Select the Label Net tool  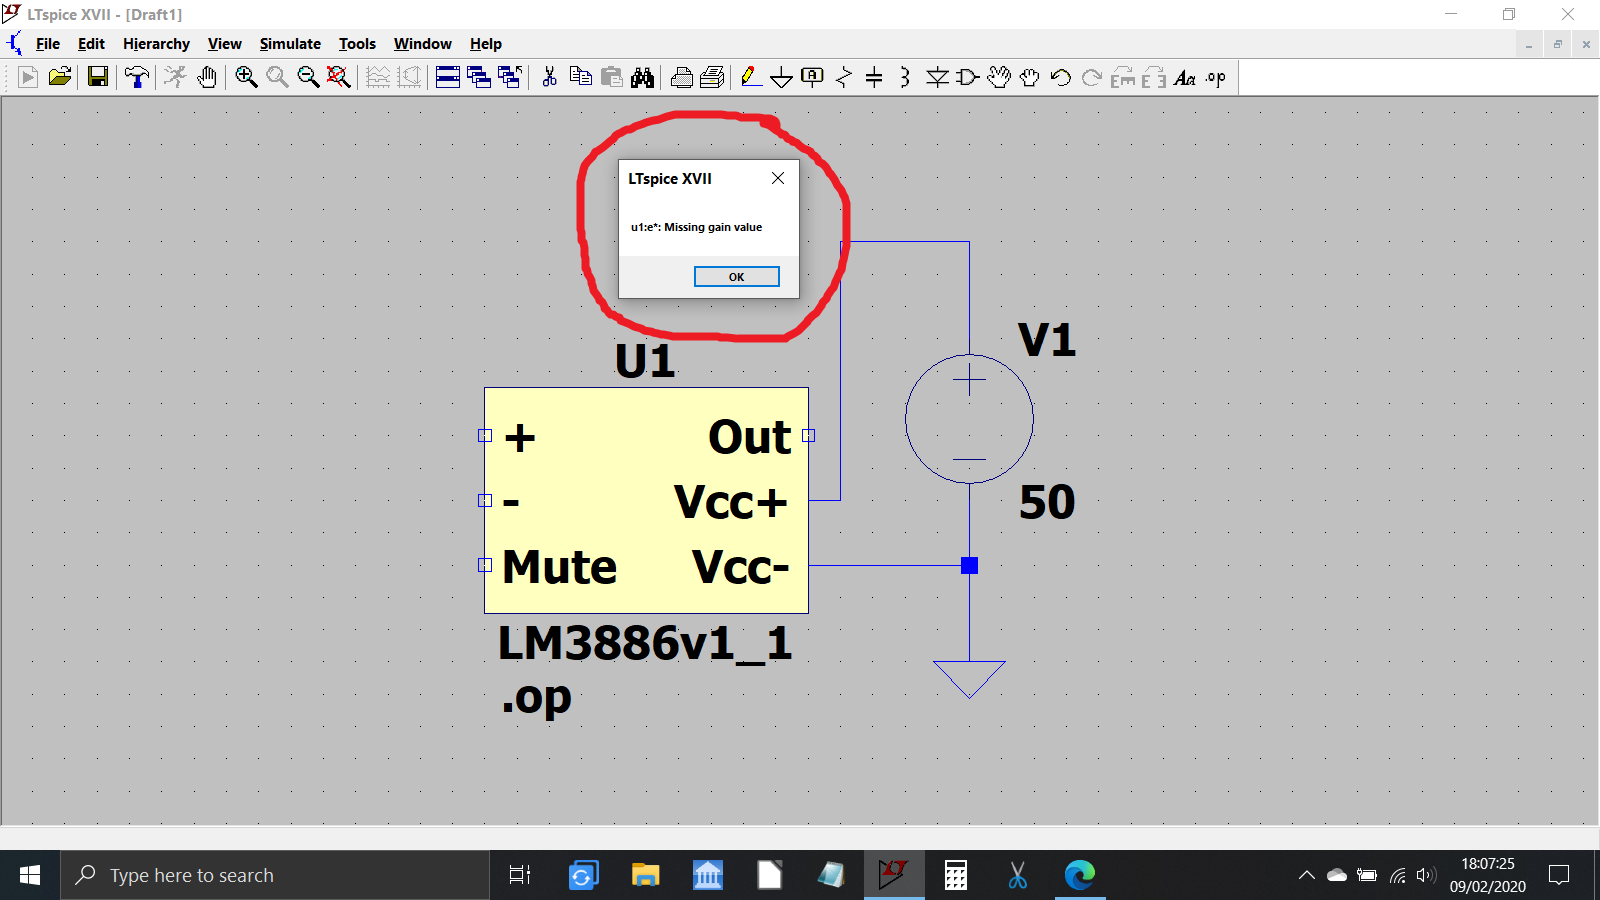pos(813,77)
